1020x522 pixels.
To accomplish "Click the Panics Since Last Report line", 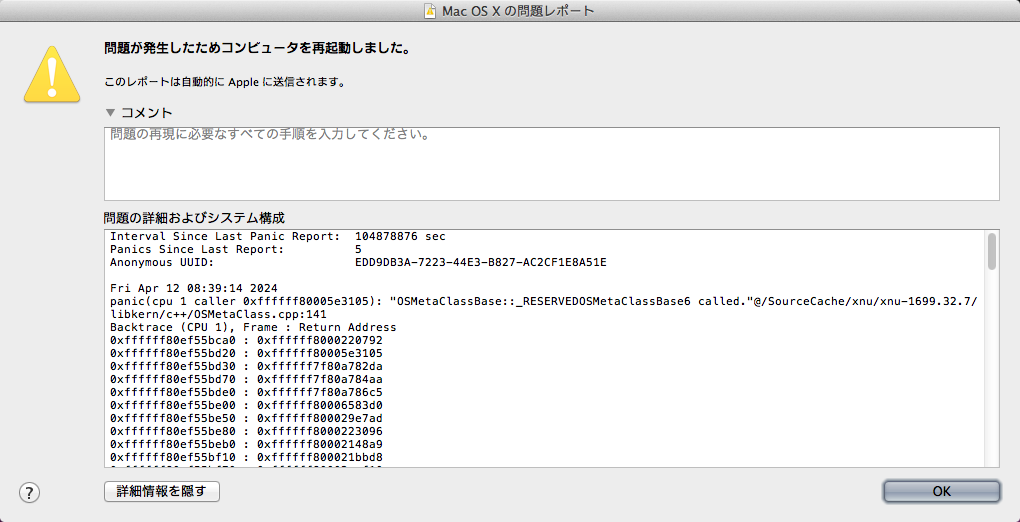I will point(236,249).
